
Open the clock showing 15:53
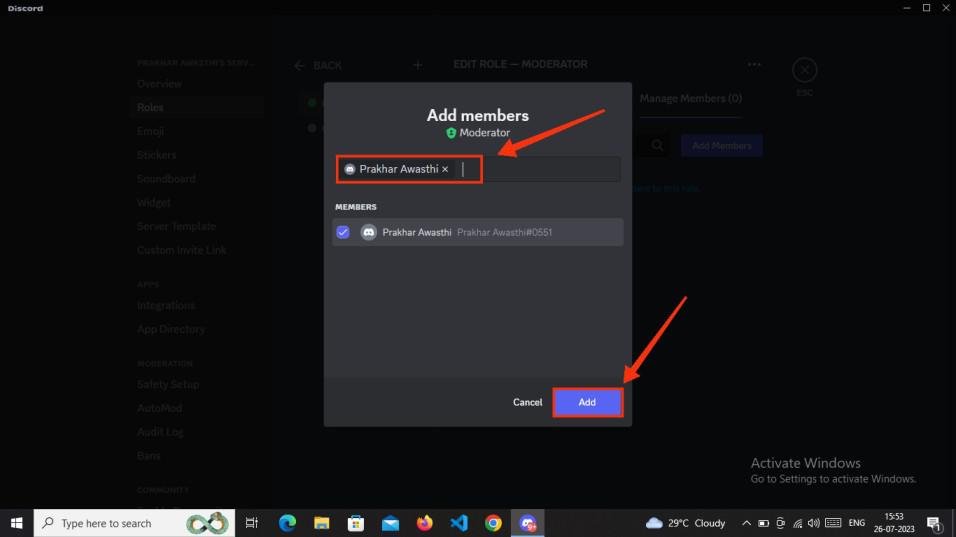[894, 523]
